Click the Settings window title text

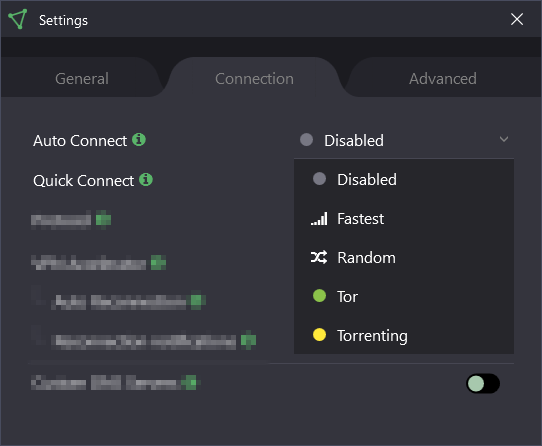click(63, 20)
